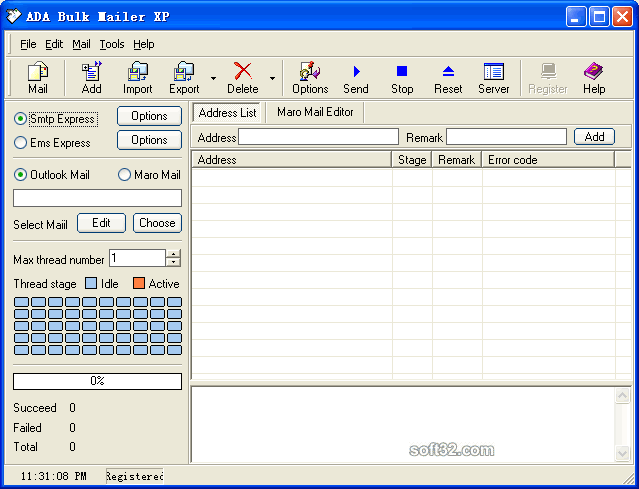Viewport: 639px width, 489px height.
Task: Select the Ems Express radio button
Action: click(x=20, y=143)
